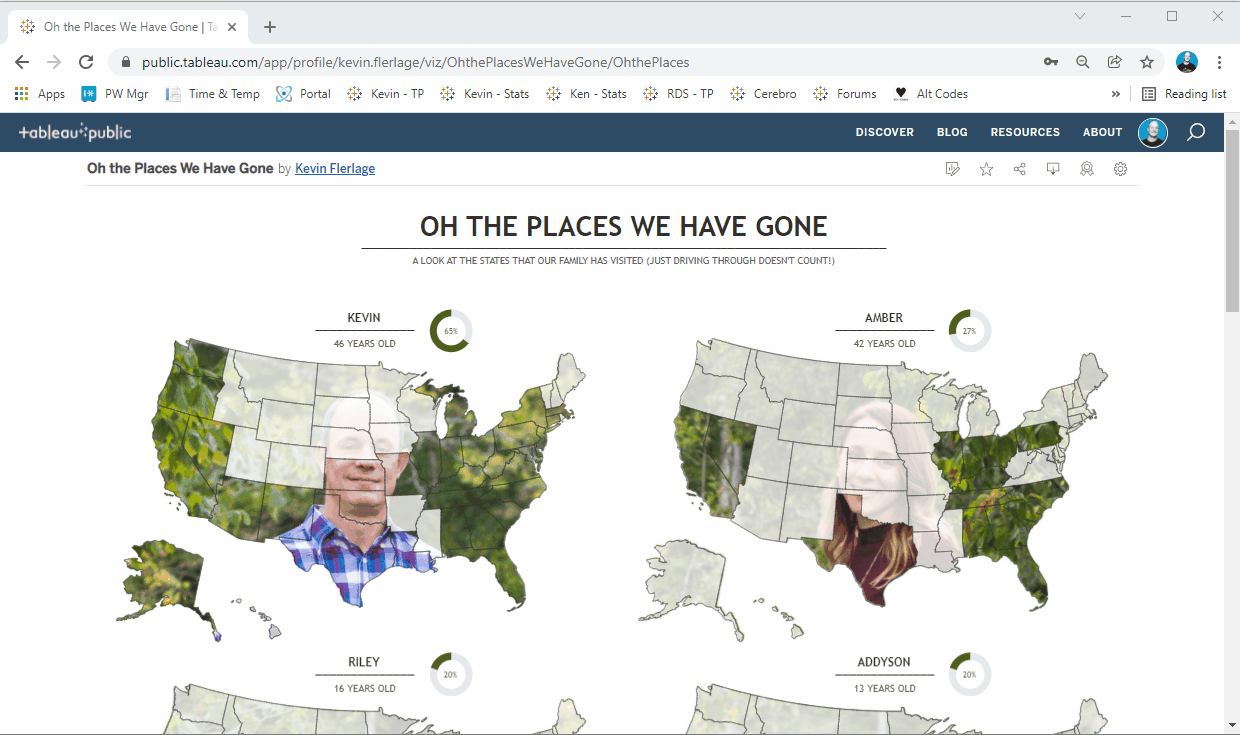Viewport: 1240px width, 735px height.
Task: Go back to previous page
Action: pyautogui.click(x=22, y=62)
